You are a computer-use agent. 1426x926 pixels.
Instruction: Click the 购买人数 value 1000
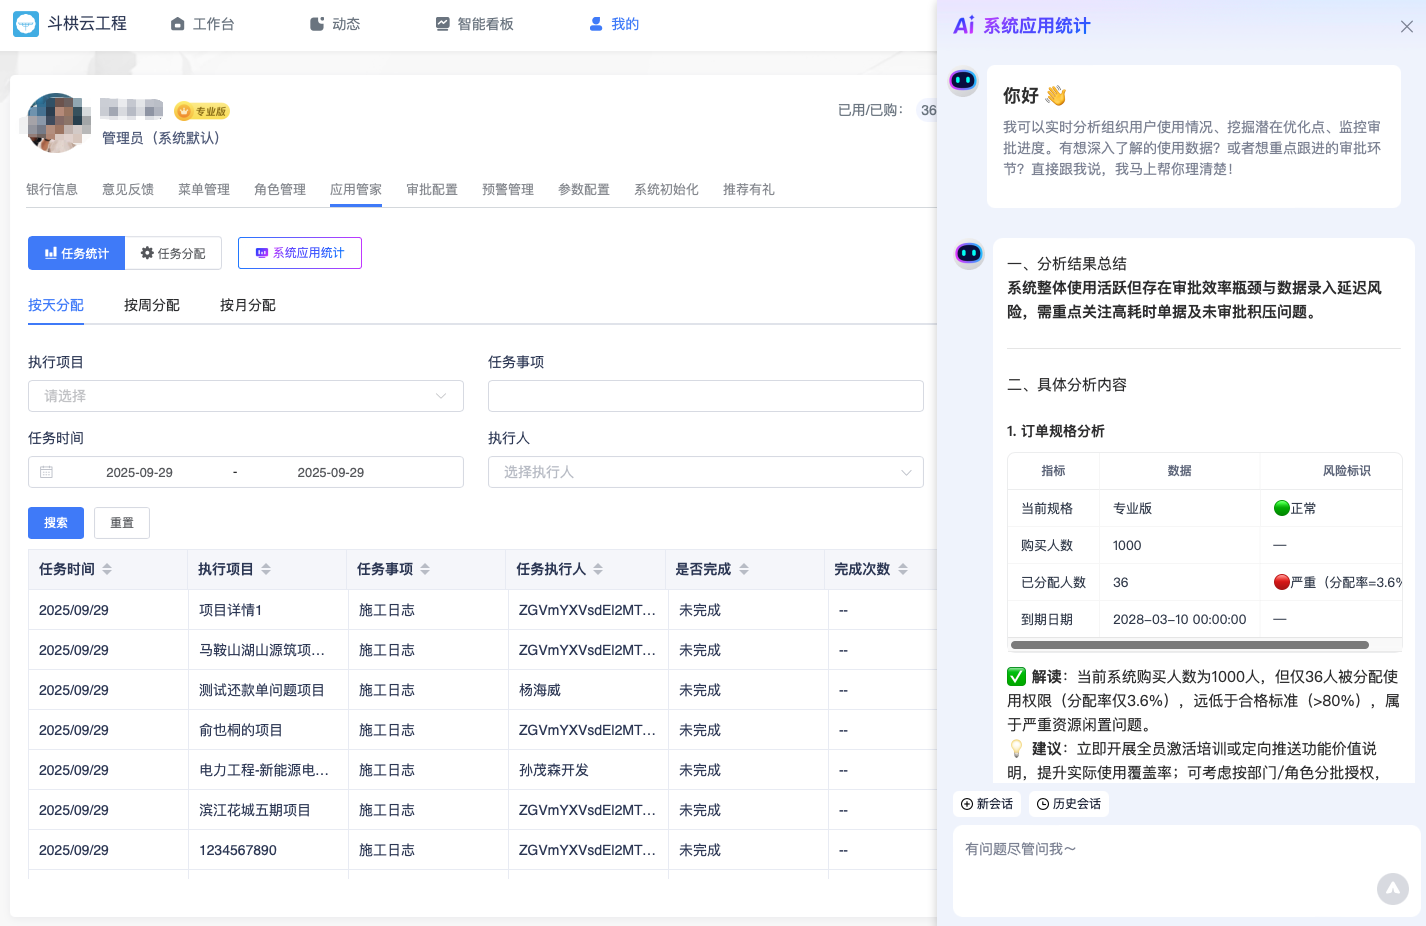click(1127, 545)
